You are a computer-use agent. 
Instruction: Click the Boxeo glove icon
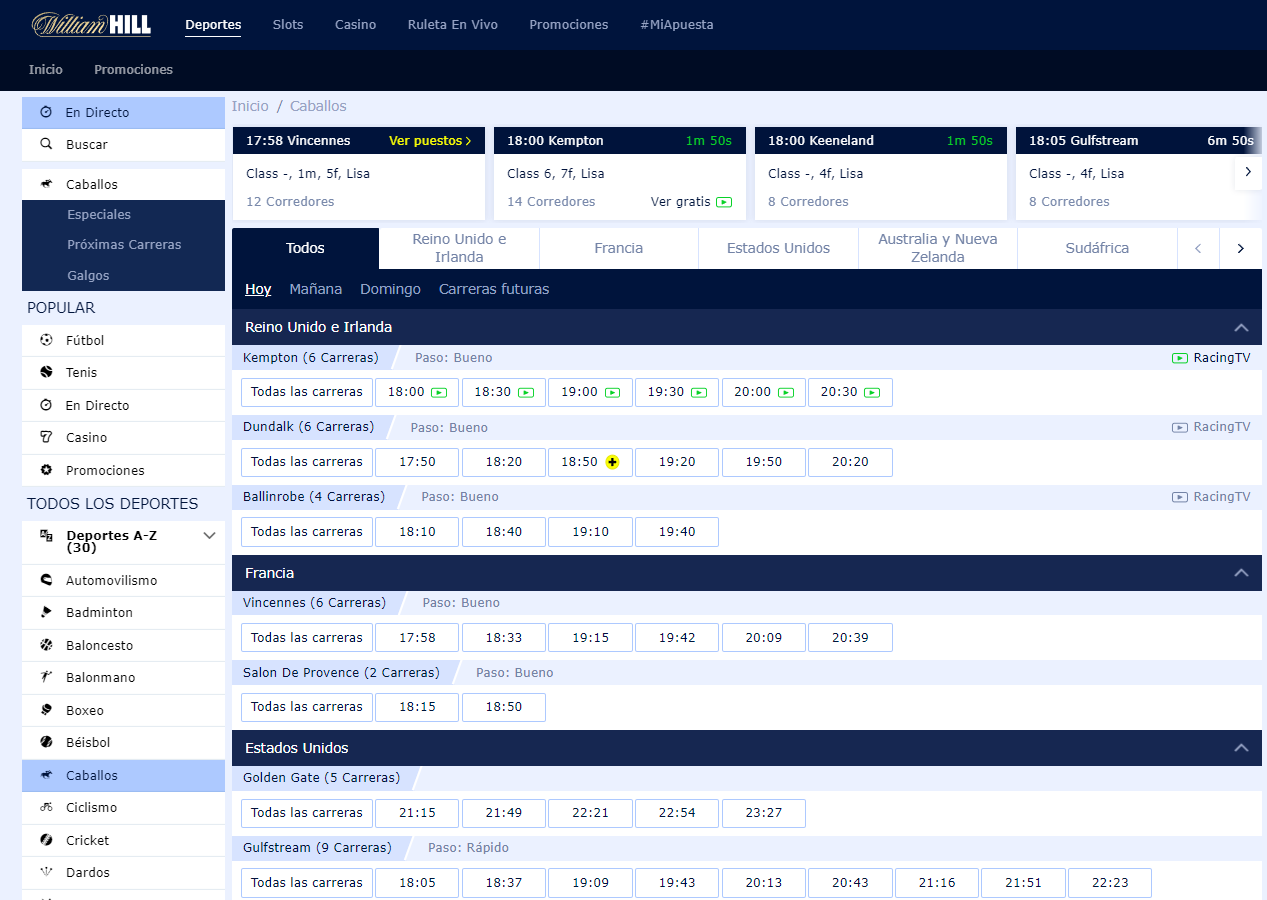click(46, 710)
